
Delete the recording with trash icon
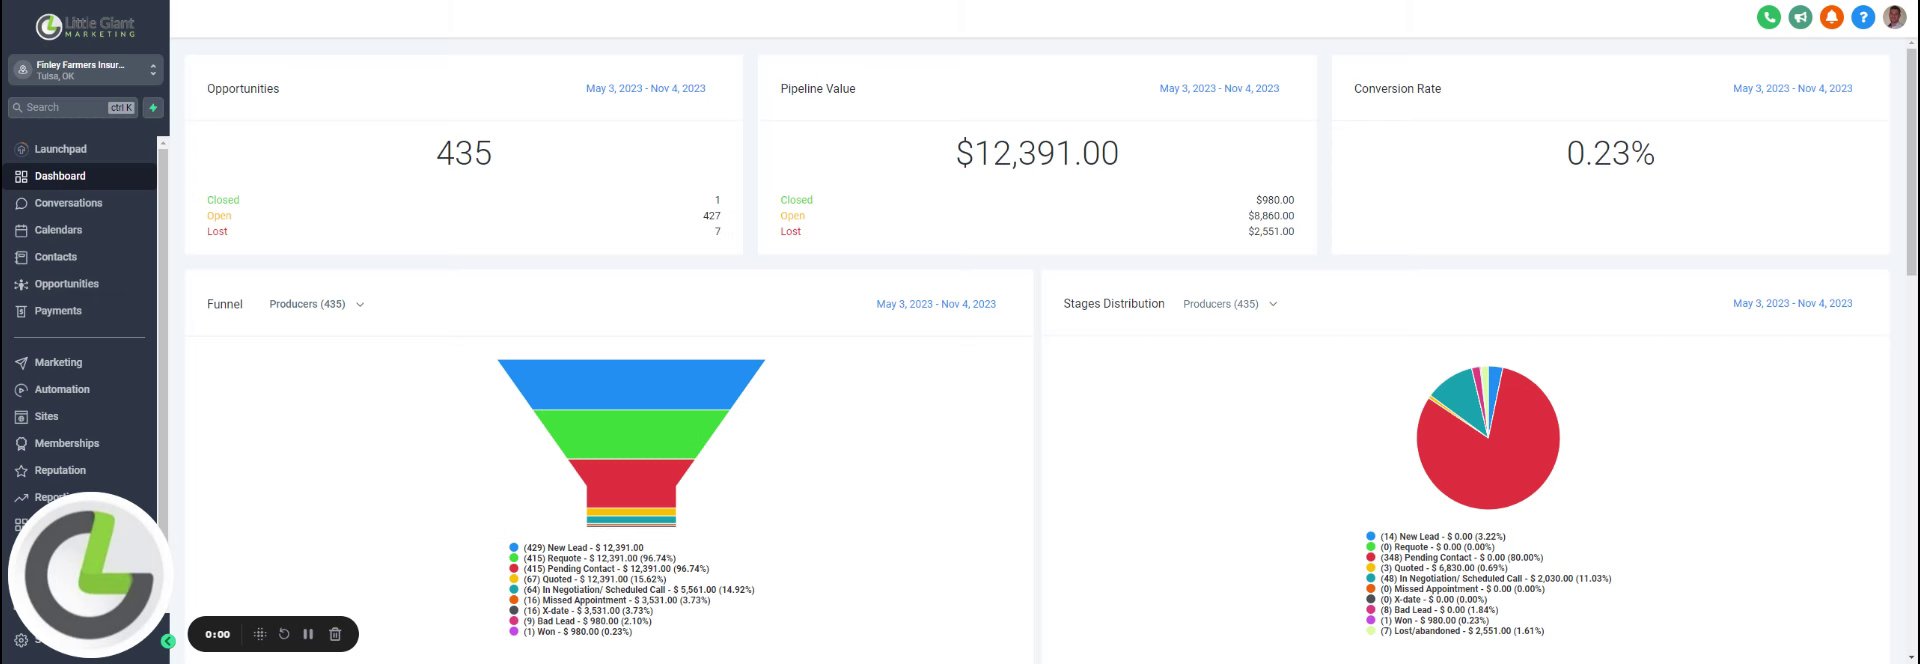click(335, 634)
